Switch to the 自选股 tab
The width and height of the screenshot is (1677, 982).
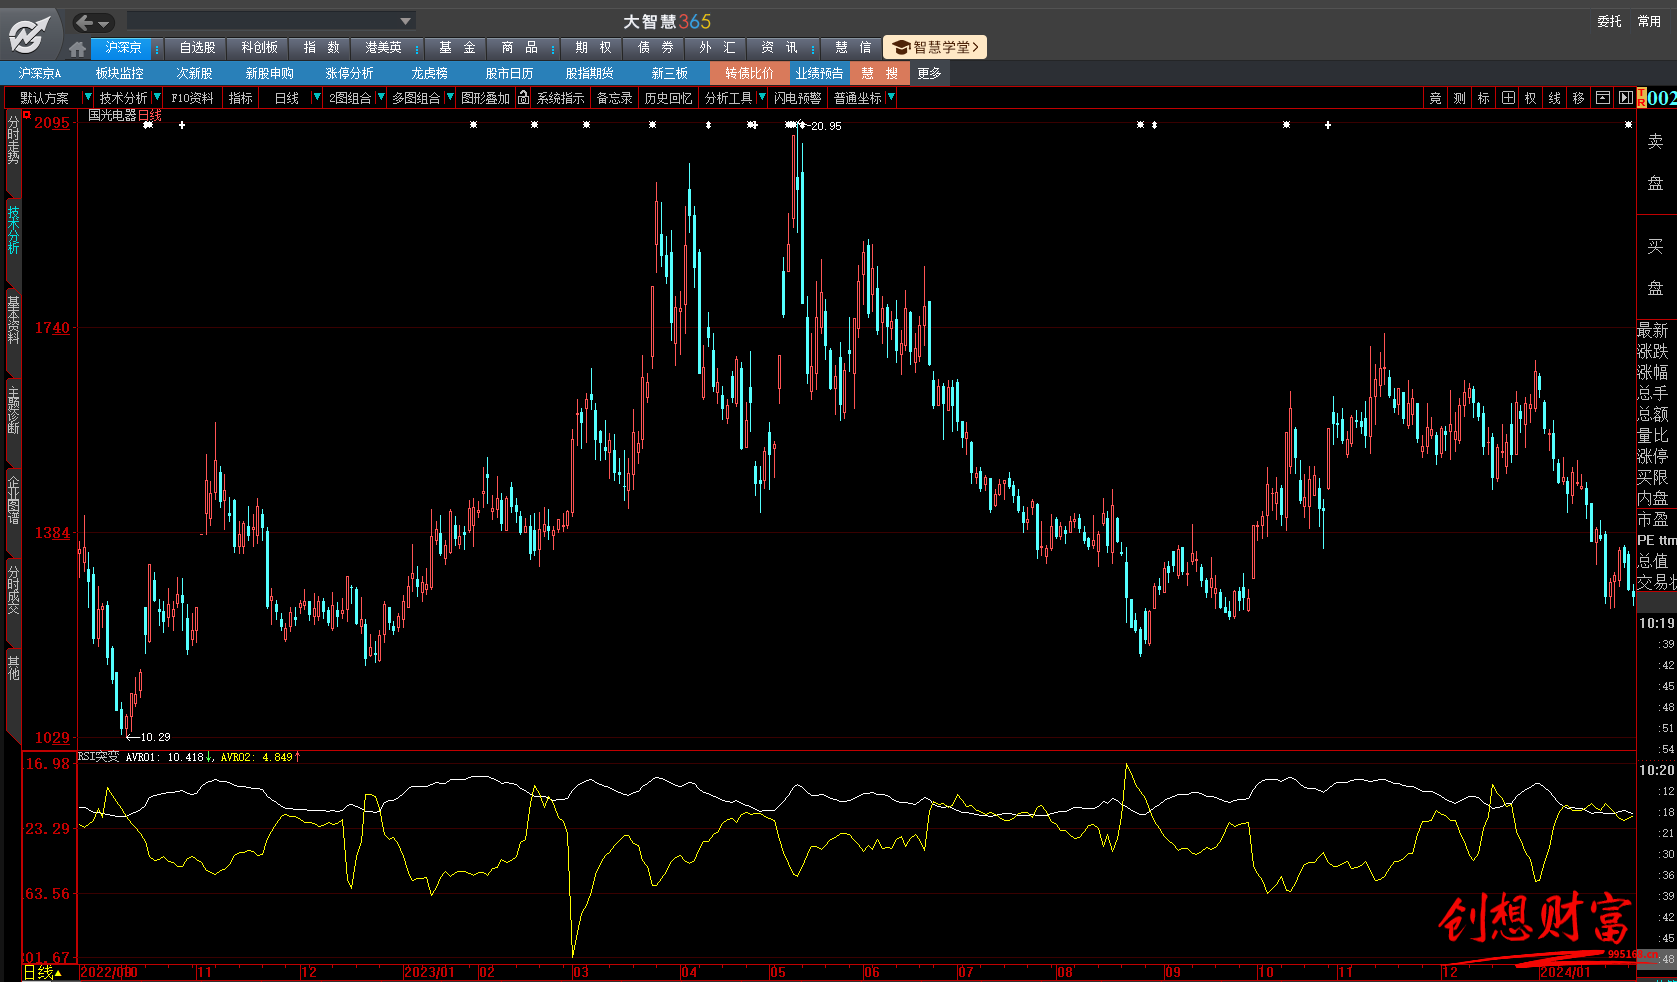(x=197, y=48)
